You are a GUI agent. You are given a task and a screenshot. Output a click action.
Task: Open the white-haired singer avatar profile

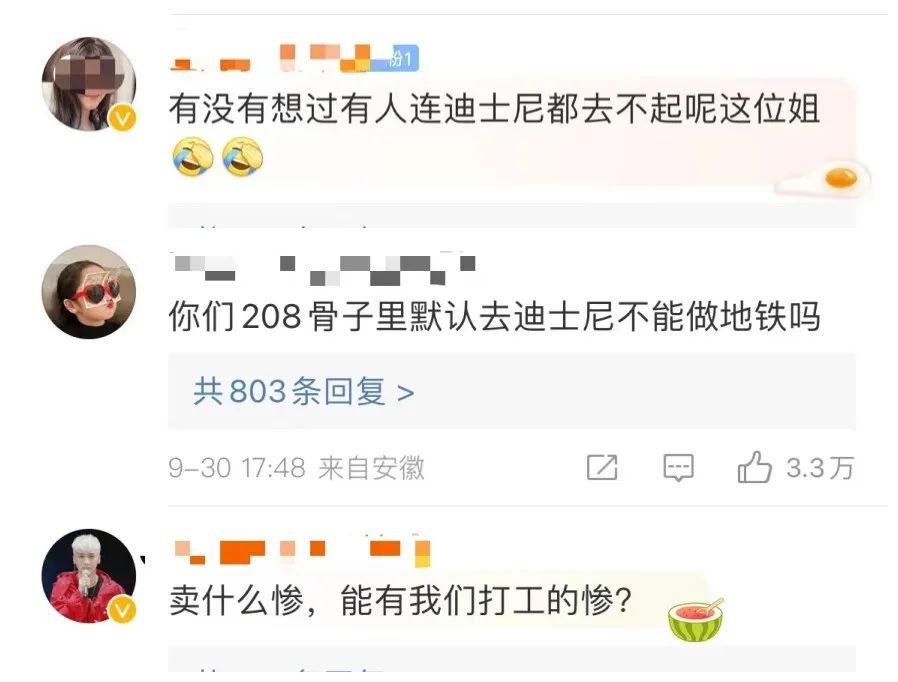89,575
